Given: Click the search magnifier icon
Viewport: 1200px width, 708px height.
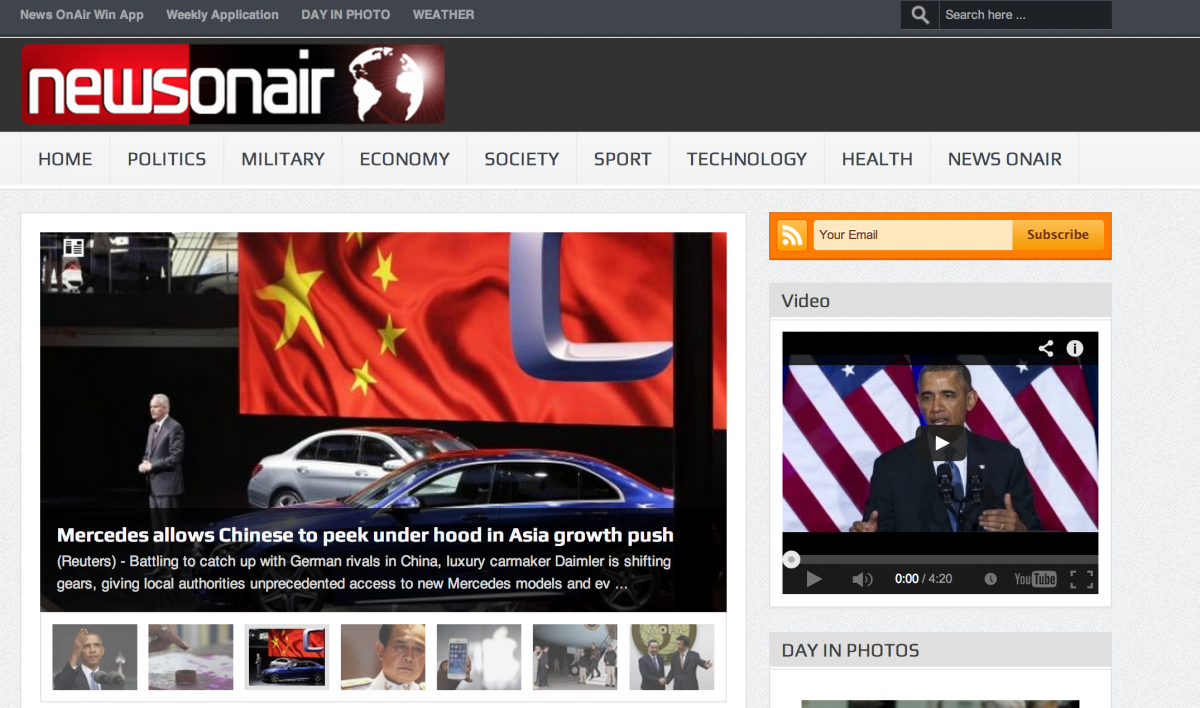Looking at the screenshot, I should click(920, 15).
